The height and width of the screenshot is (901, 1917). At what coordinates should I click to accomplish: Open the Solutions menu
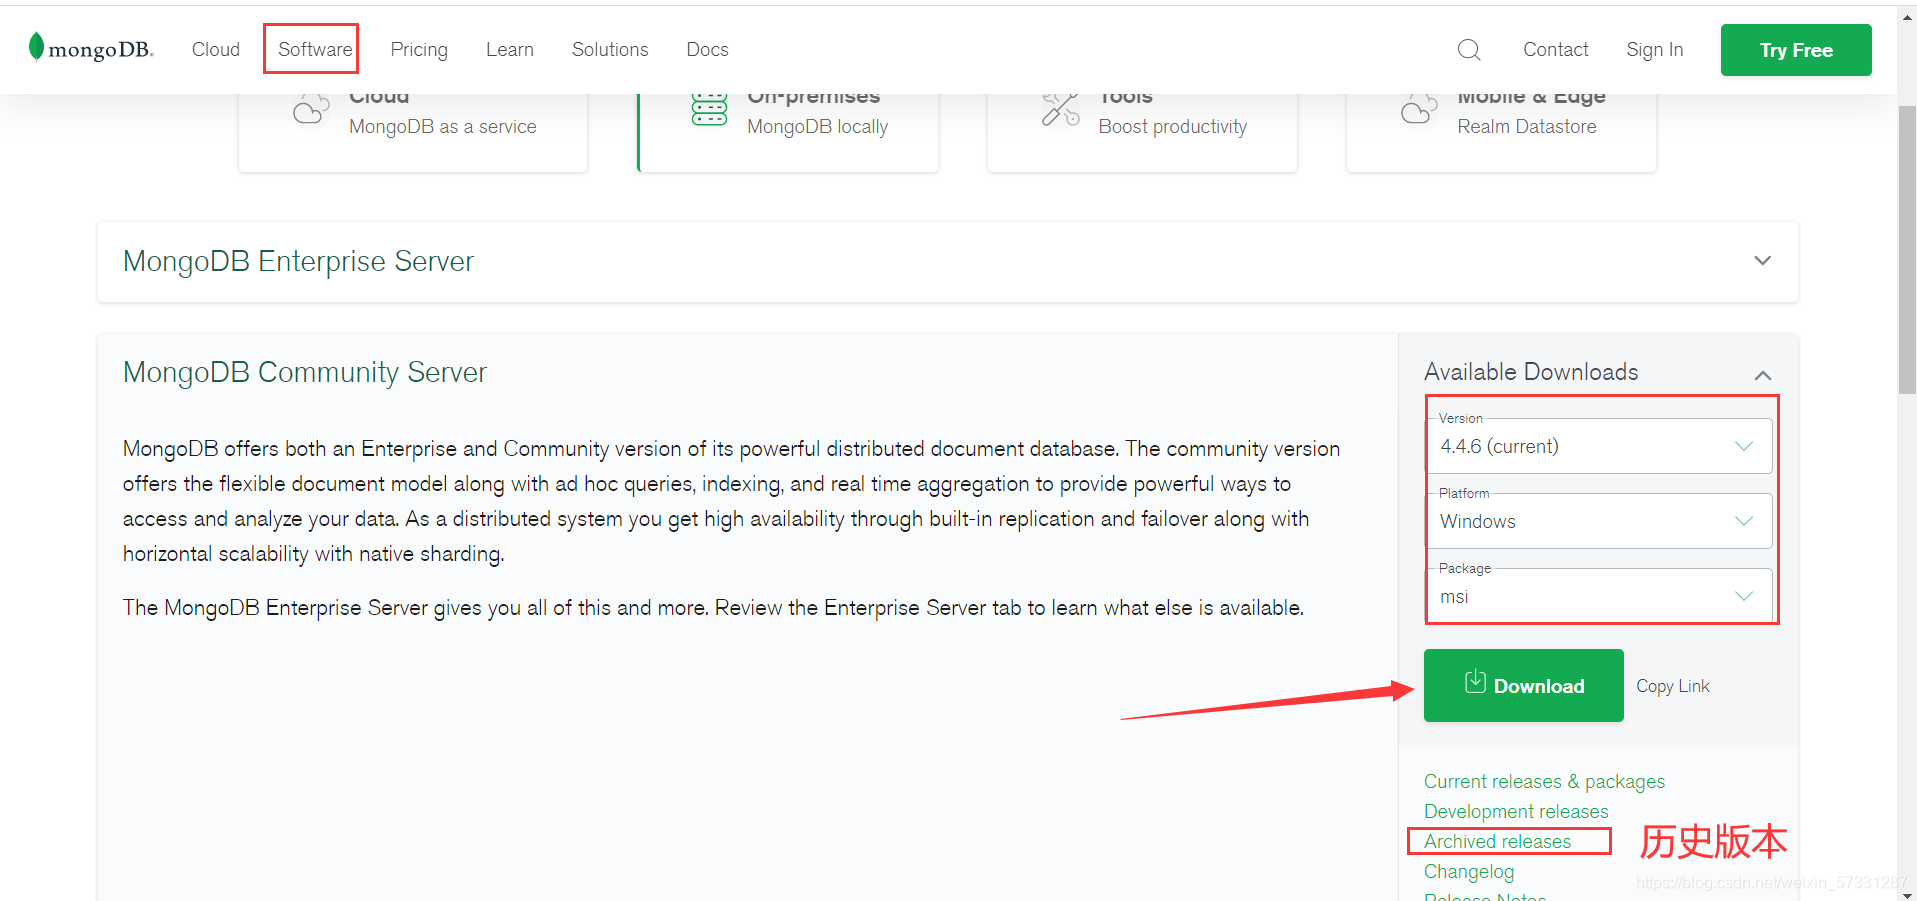tap(610, 50)
